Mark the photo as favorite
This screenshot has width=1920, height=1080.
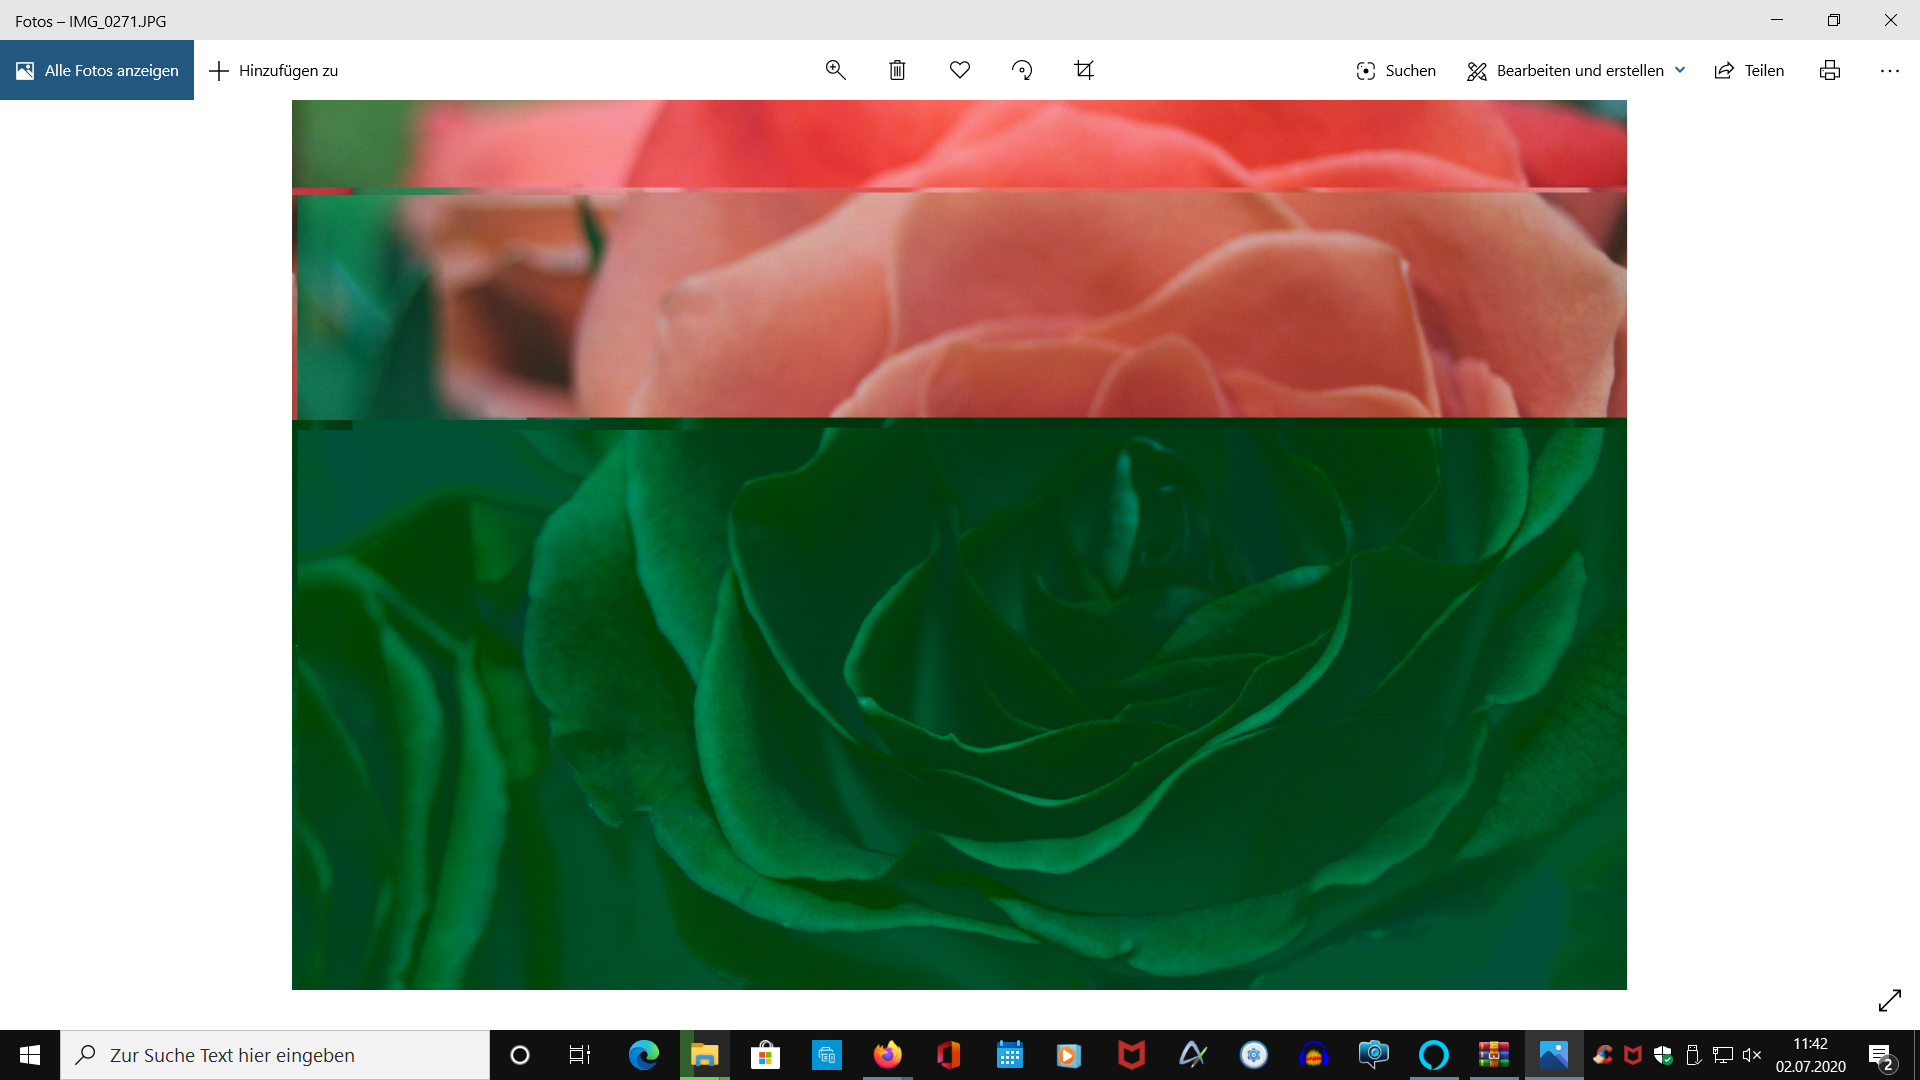(x=959, y=70)
